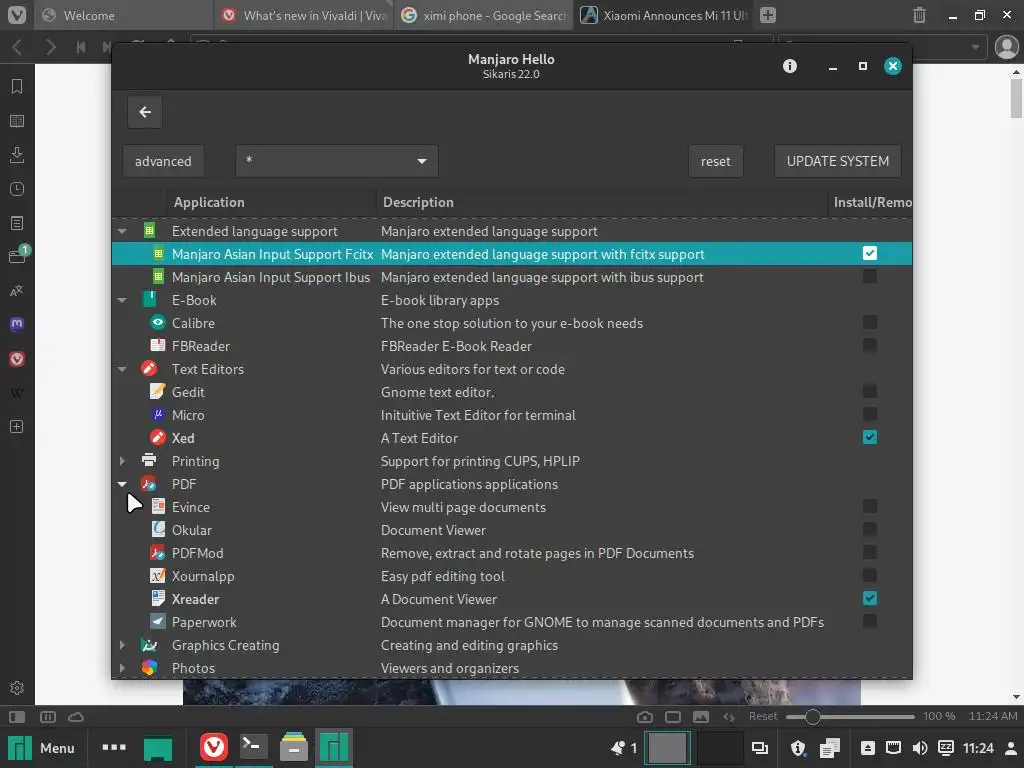Uncheck the Xed install checkbox
Image resolution: width=1024 pixels, height=768 pixels.
coord(869,437)
